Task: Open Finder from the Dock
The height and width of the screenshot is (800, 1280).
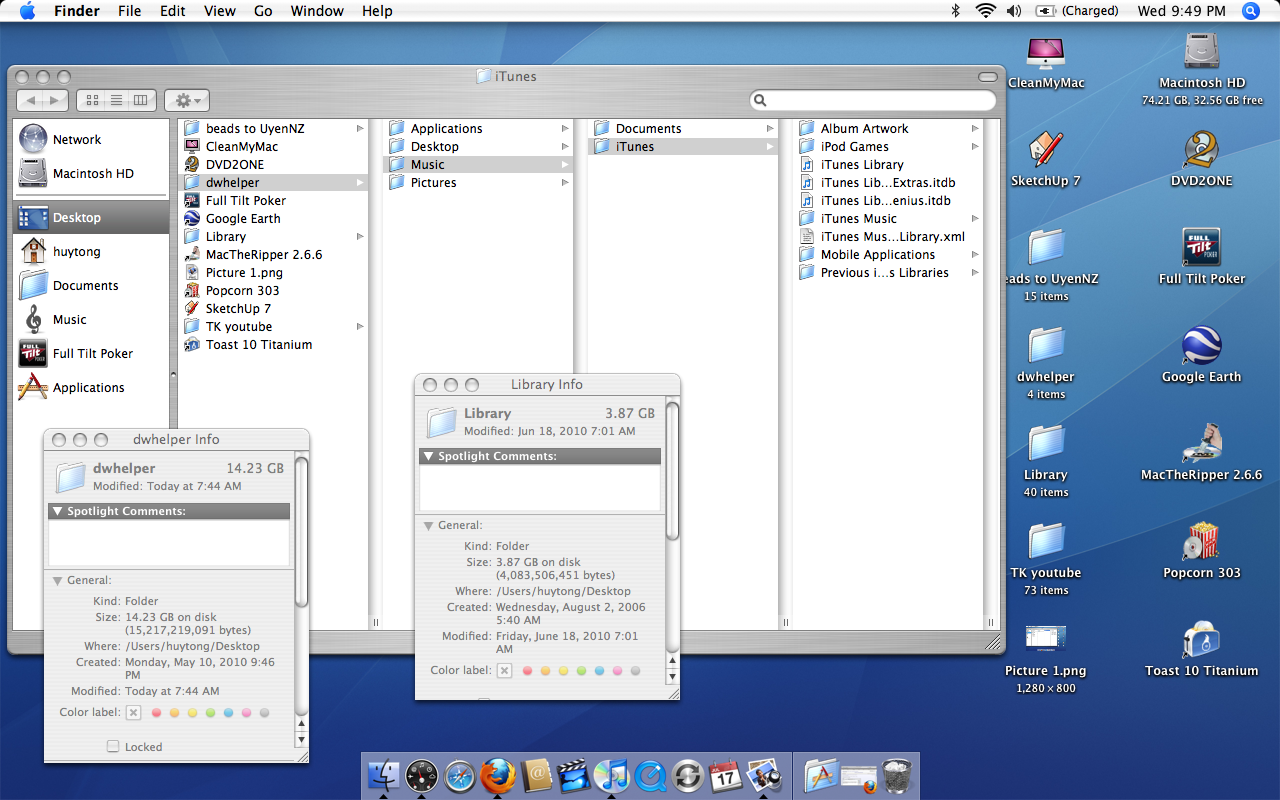Action: pyautogui.click(x=384, y=776)
